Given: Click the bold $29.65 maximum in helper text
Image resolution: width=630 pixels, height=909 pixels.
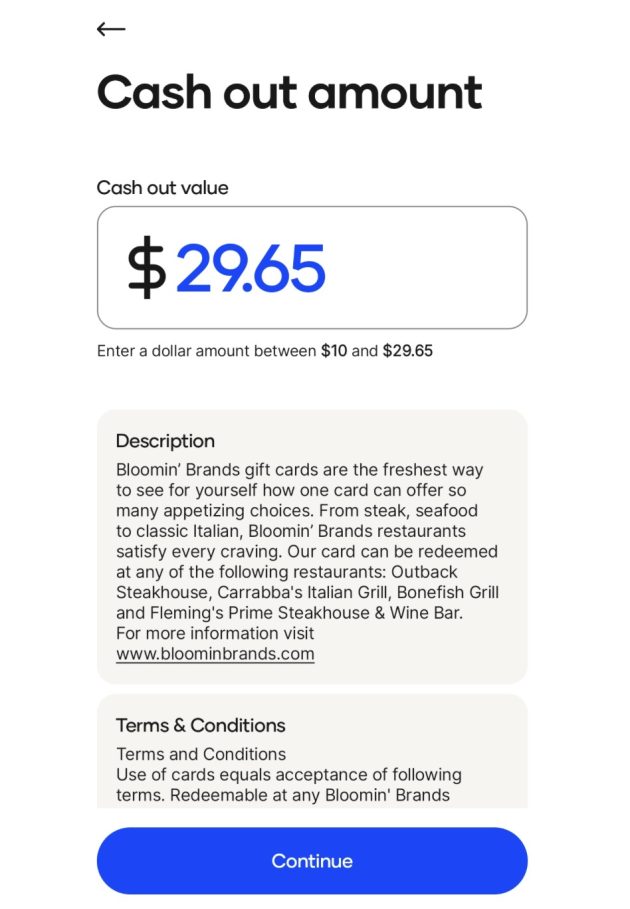Looking at the screenshot, I should coord(408,351).
